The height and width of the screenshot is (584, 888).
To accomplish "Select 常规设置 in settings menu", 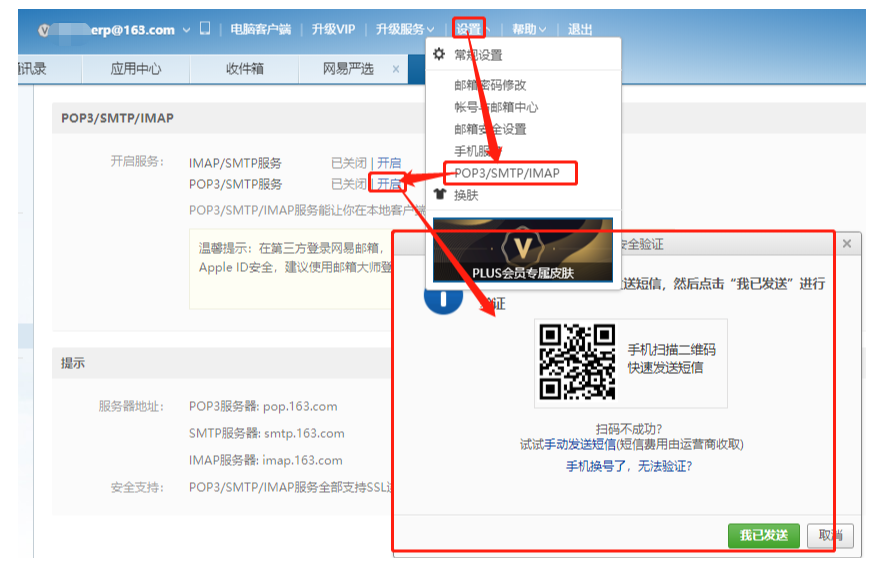I will (478, 55).
